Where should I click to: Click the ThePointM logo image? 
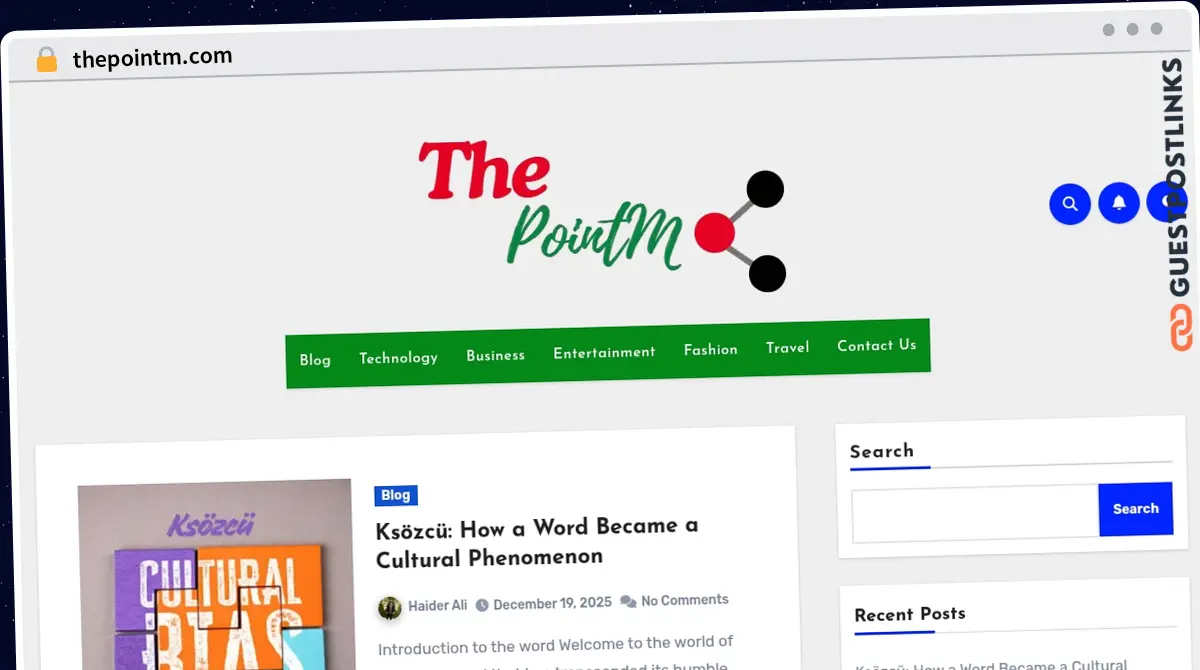point(601,216)
